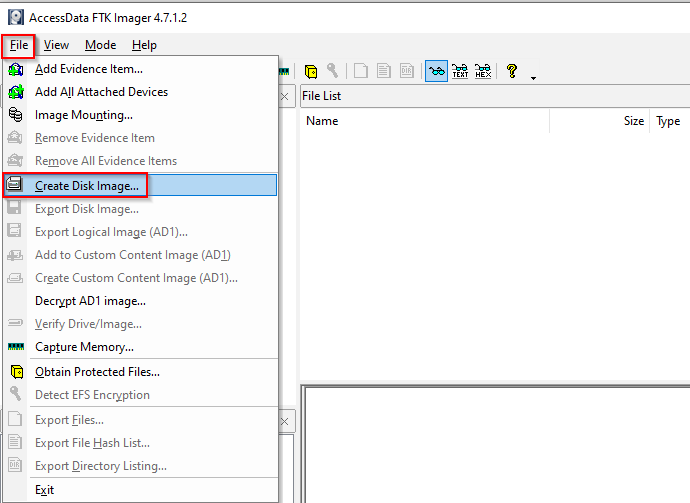Click the toolbar memory capture icon behind menu
Image resolution: width=690 pixels, height=503 pixels.
click(x=284, y=71)
